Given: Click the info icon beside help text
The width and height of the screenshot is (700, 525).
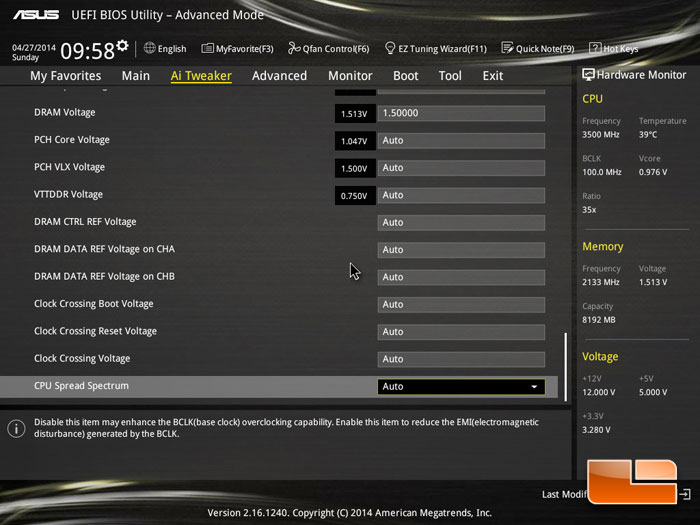Looking at the screenshot, I should tap(16, 429).
